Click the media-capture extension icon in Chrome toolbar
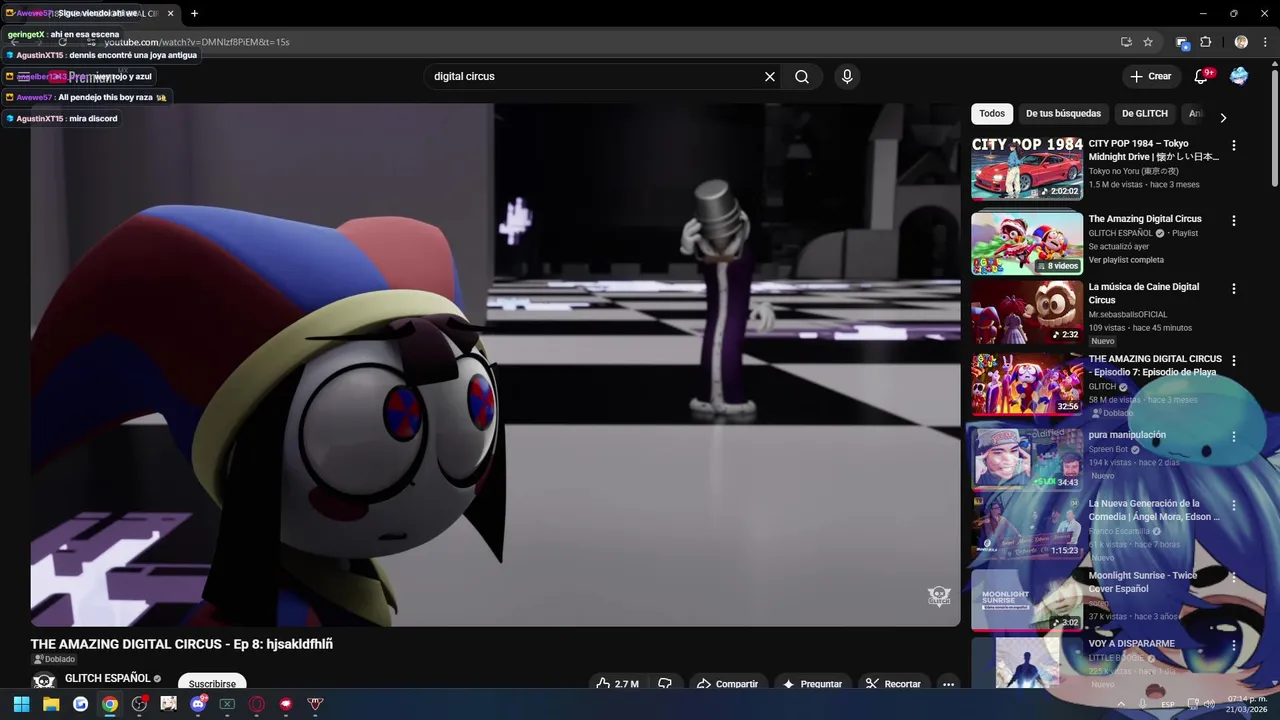The image size is (1280, 720). point(1182,42)
